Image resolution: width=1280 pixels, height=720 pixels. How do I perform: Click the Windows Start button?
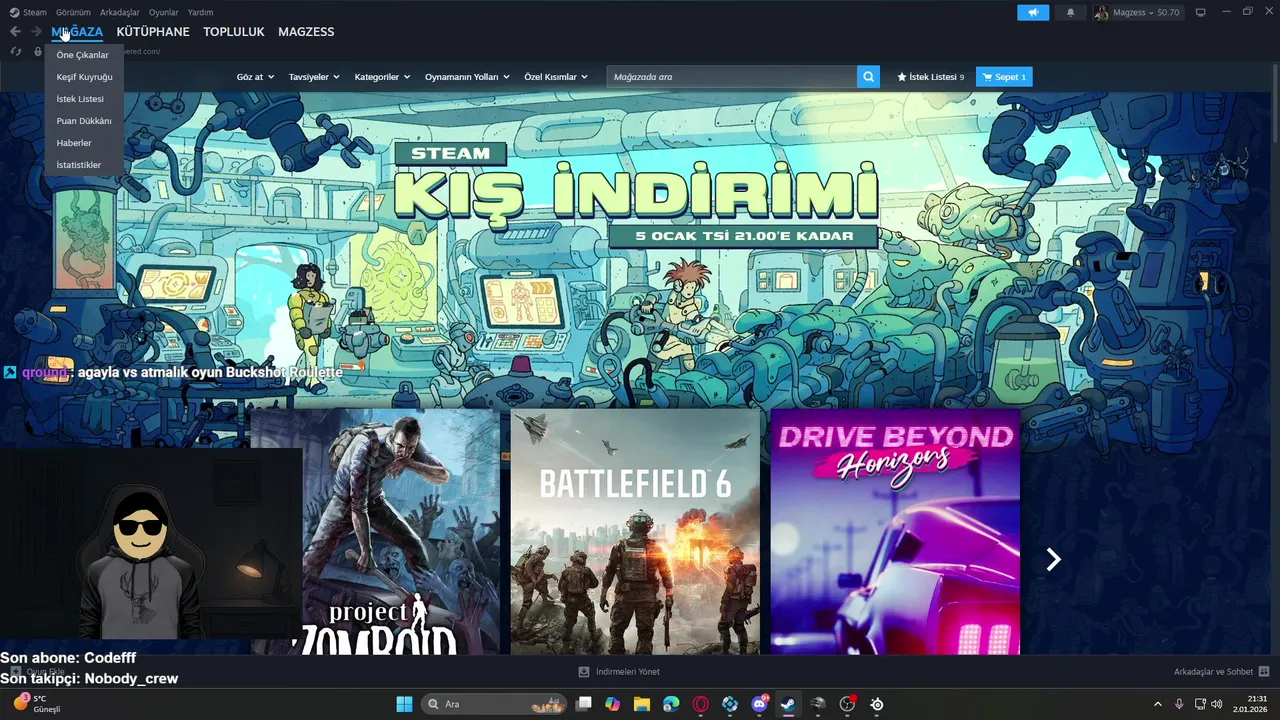(404, 704)
